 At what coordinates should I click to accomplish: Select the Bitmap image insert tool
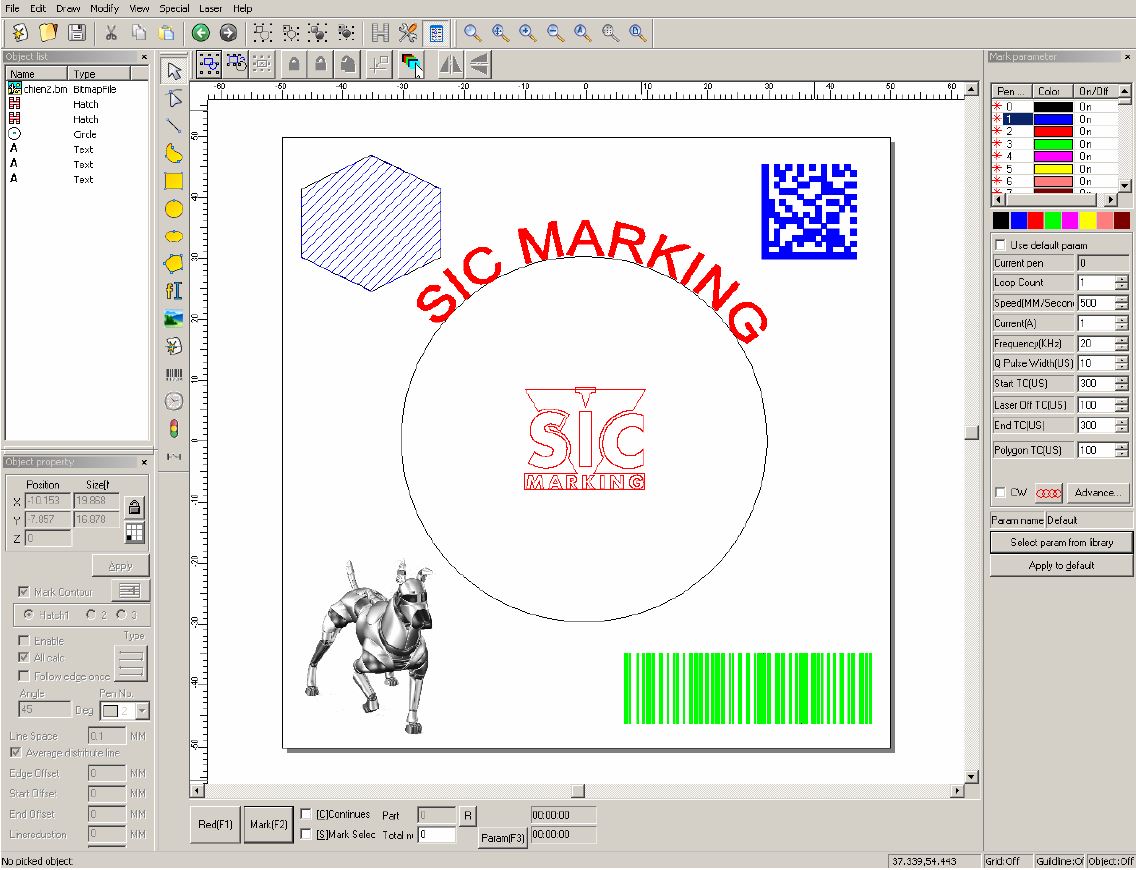click(174, 318)
